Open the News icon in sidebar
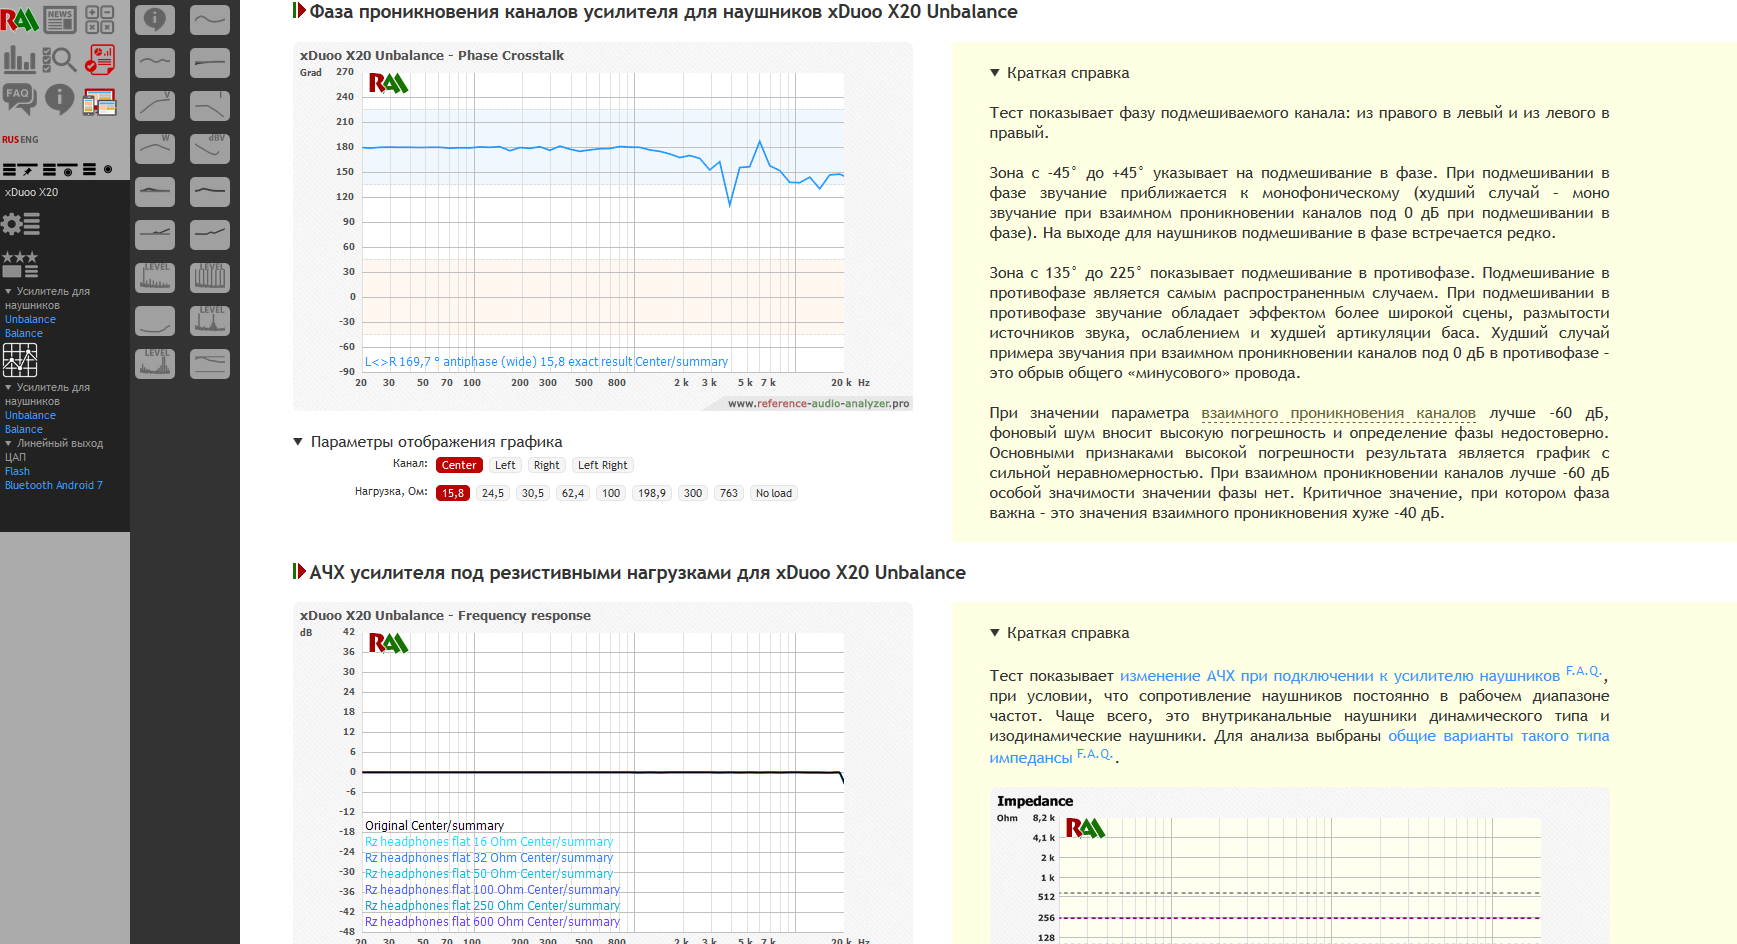The image size is (1737, 944). click(x=60, y=20)
